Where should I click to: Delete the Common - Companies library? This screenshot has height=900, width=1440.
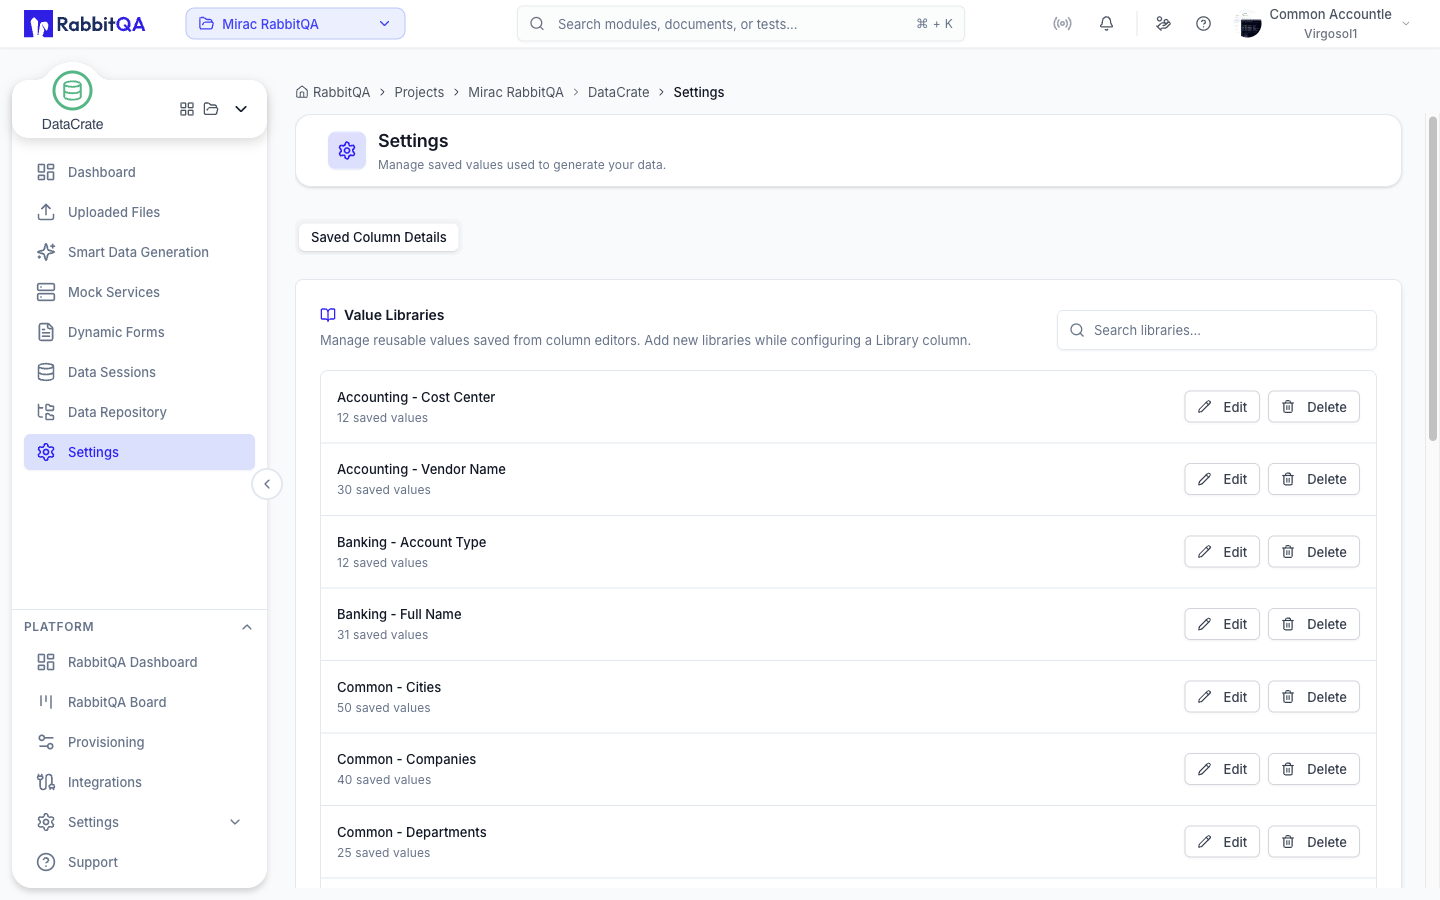1314,769
